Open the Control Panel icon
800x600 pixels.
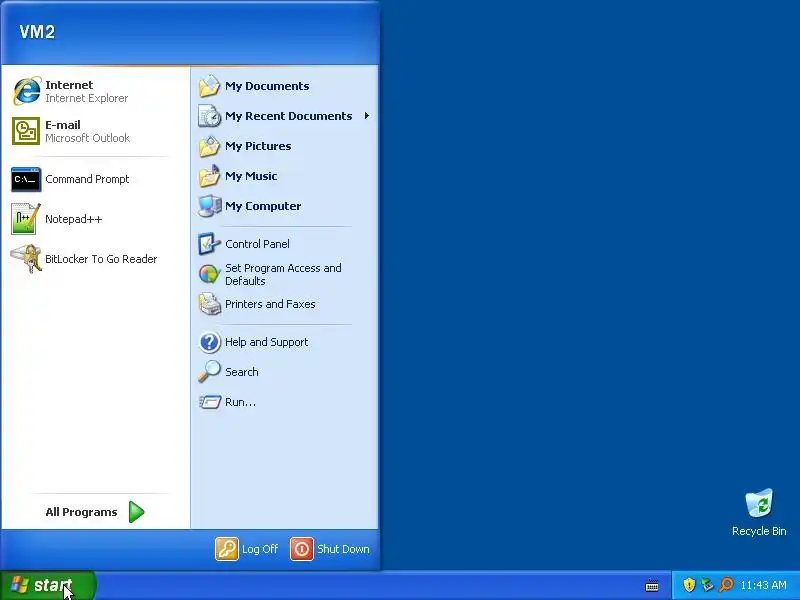[x=209, y=244]
